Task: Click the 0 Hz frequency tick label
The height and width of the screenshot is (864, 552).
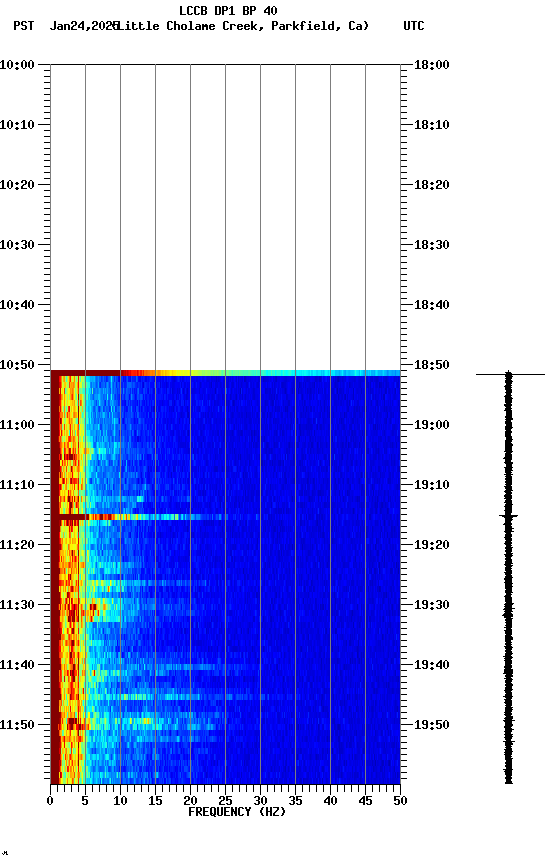Action: pos(50,801)
